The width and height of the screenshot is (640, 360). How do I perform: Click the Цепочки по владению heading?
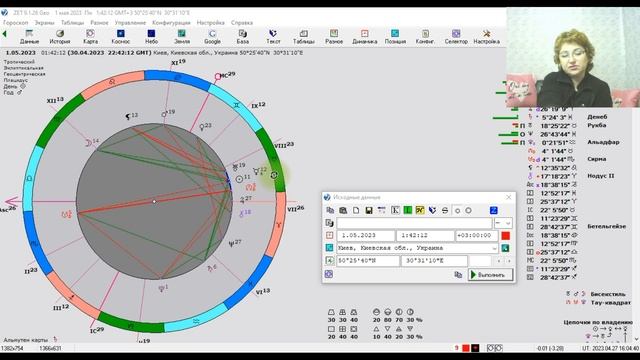(598, 322)
